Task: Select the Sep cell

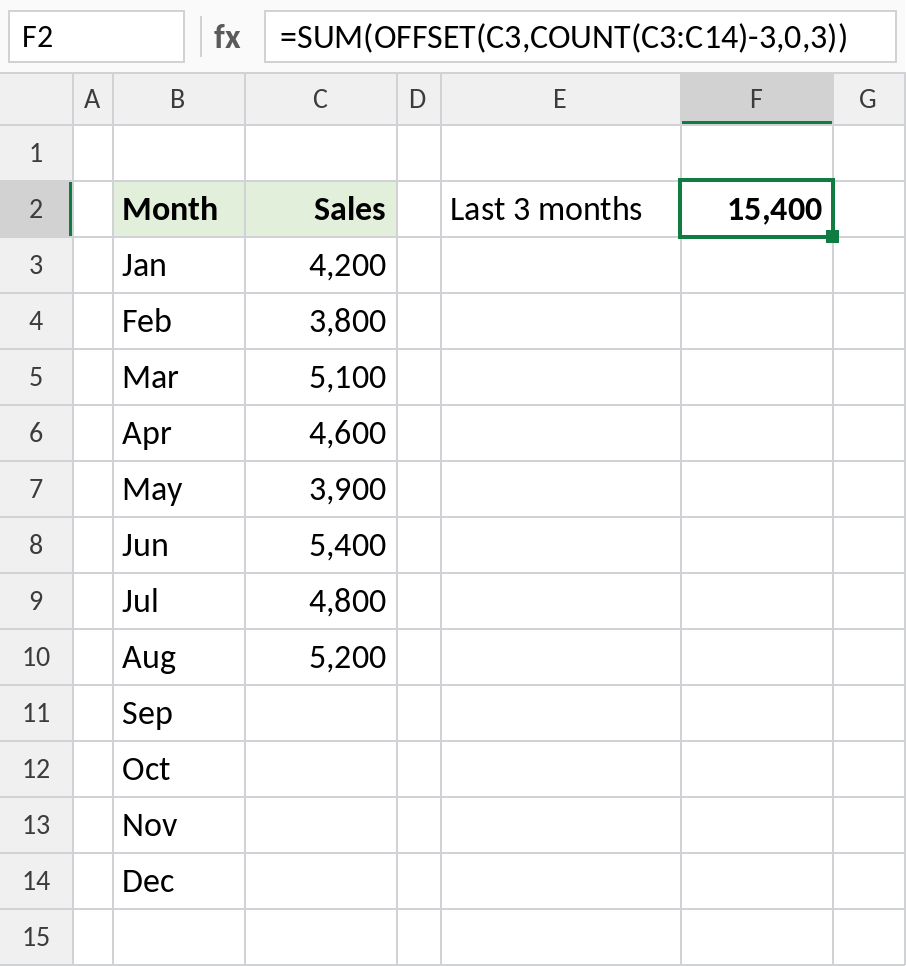Action: (179, 713)
